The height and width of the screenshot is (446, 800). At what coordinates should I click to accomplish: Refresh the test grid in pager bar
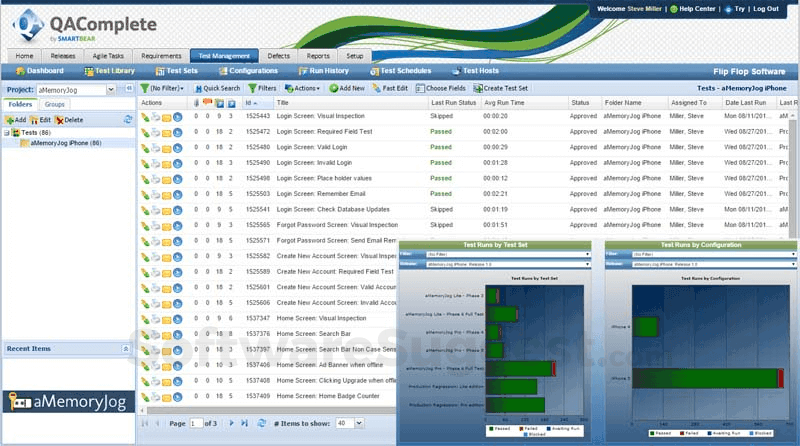[262, 423]
